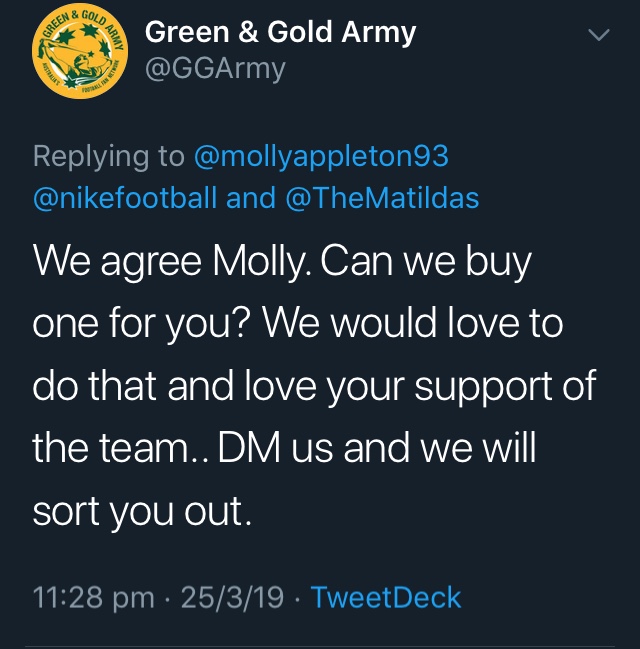Go to the @TheMatildas mention
Image resolution: width=640 pixels, height=649 pixels.
(383, 198)
